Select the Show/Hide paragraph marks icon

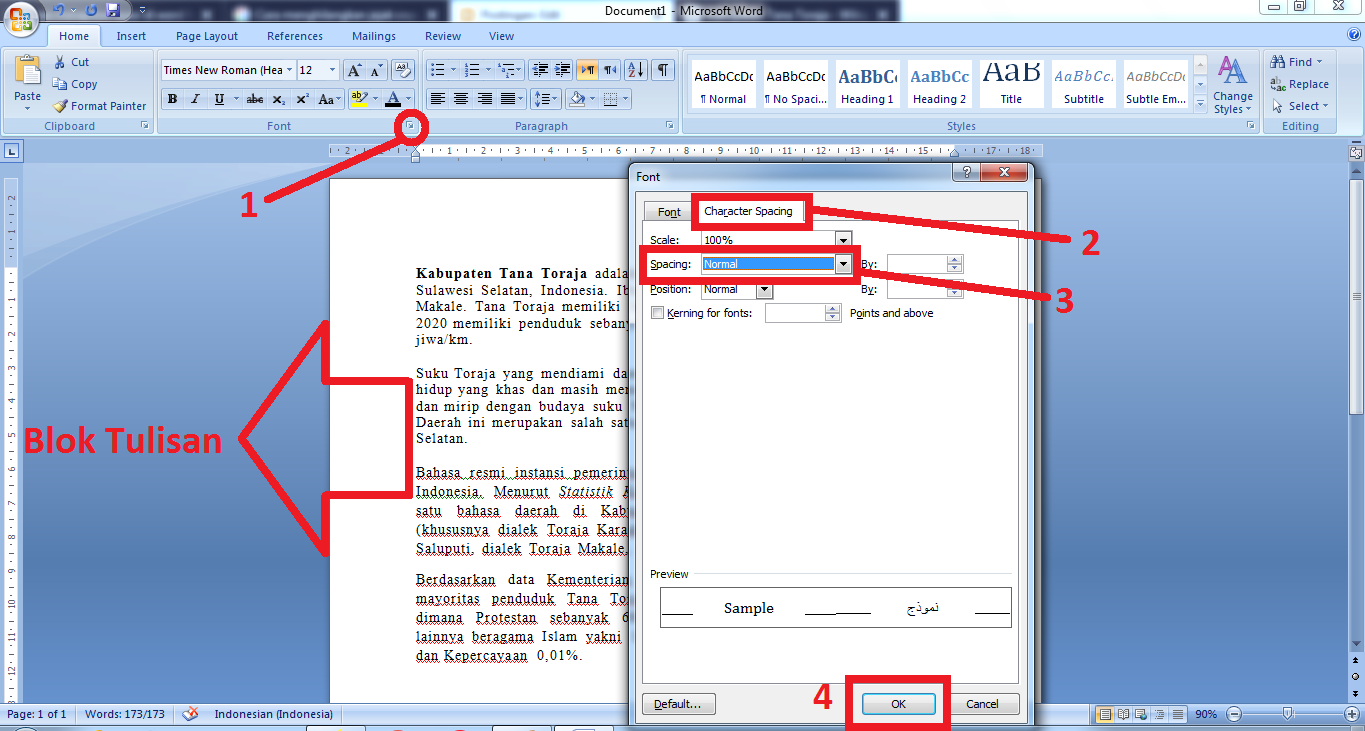[661, 71]
